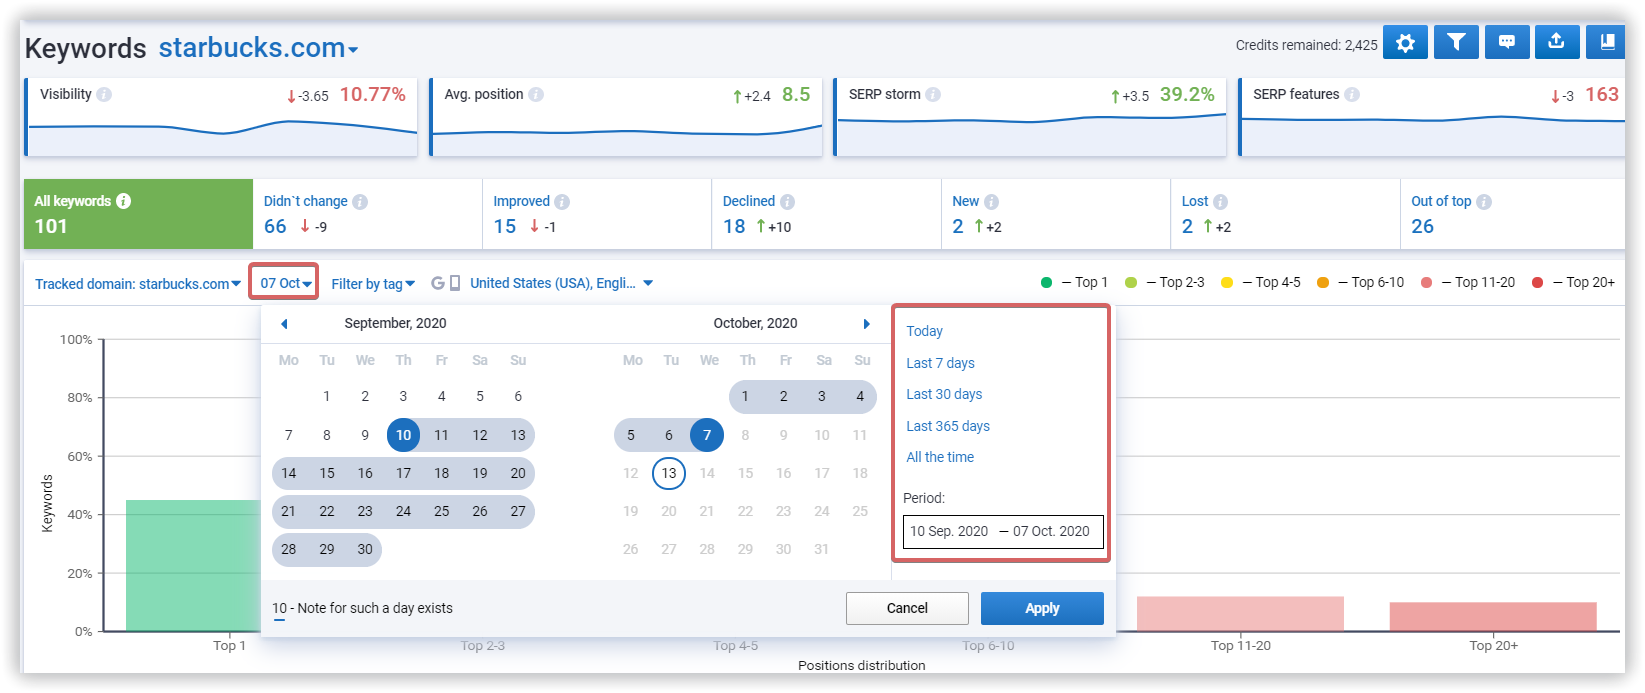Toggle Top 20+ legend item
1645x693 pixels.
coord(1573,282)
